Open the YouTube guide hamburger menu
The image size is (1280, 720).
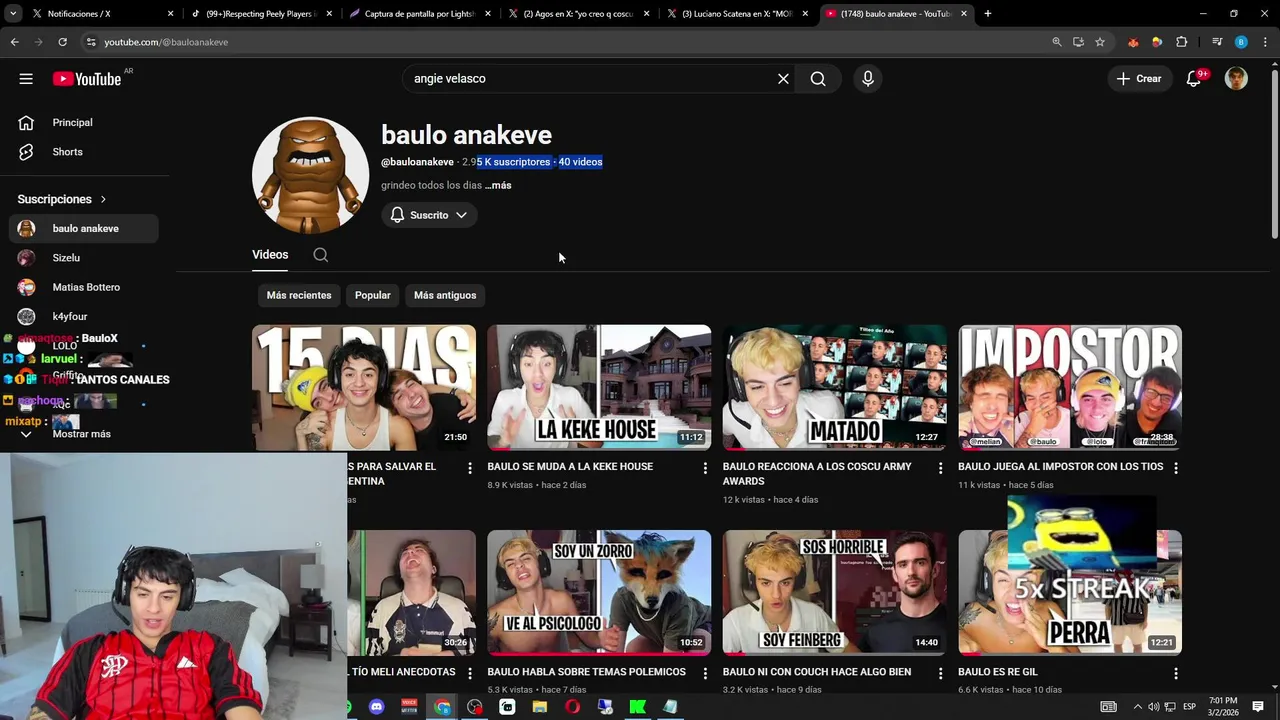pyautogui.click(x=26, y=79)
